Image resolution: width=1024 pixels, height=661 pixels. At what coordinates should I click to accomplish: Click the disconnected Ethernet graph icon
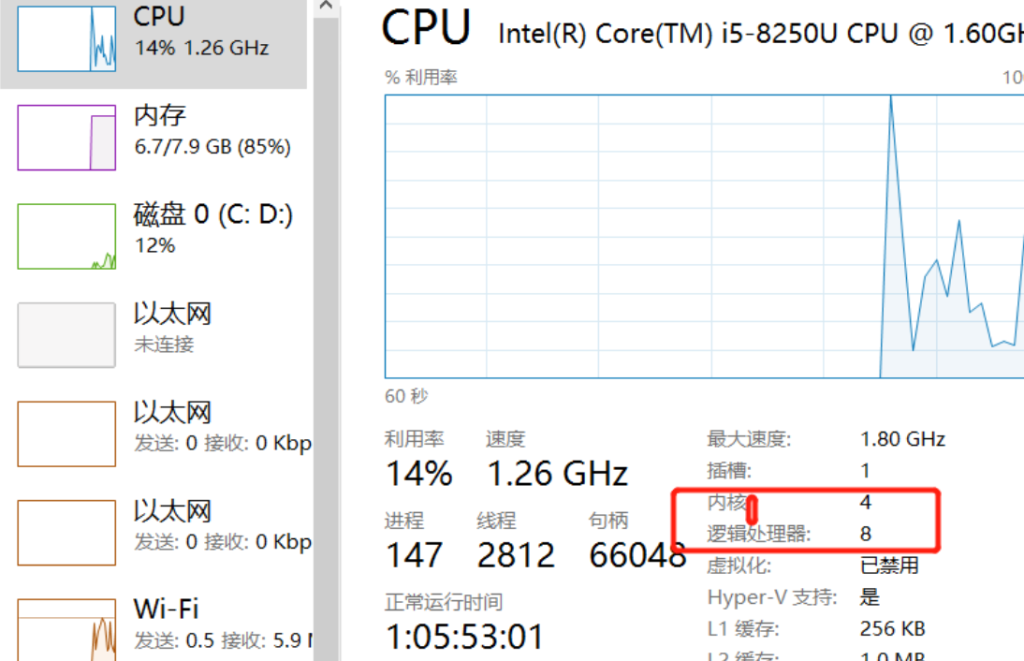[x=67, y=334]
